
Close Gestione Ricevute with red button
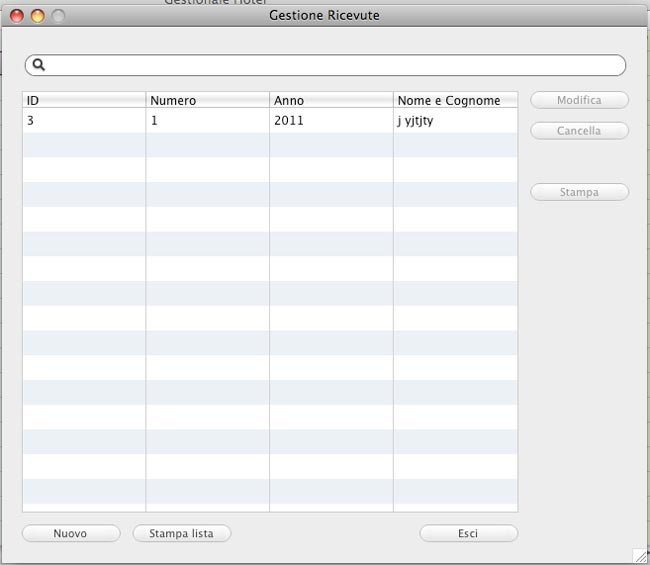coord(17,16)
